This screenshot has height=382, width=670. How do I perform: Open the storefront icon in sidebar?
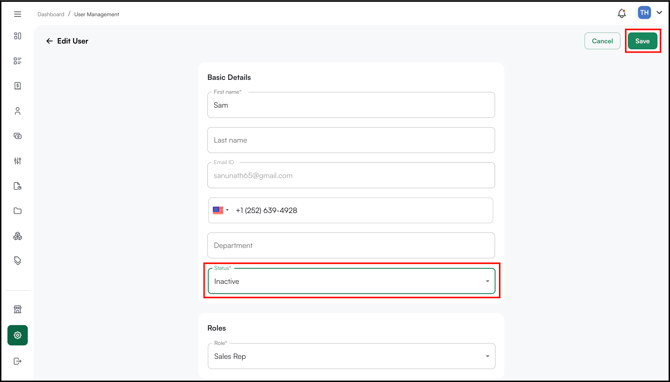18,309
